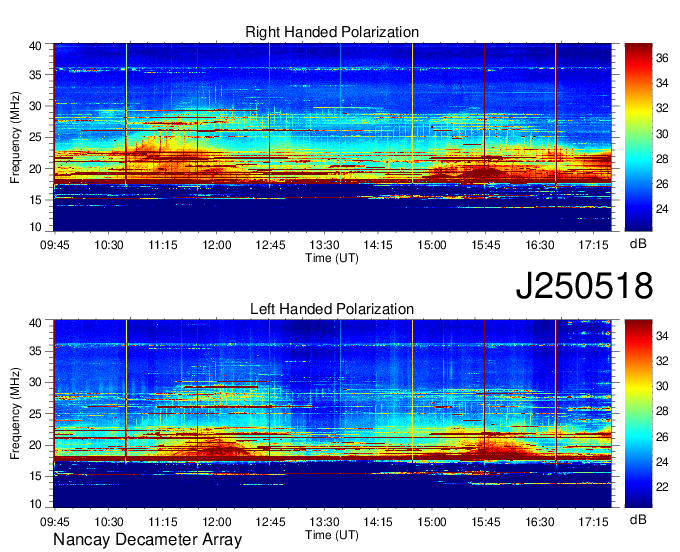Select the J250518 observation label
The height and width of the screenshot is (552, 680).
pyautogui.click(x=584, y=286)
